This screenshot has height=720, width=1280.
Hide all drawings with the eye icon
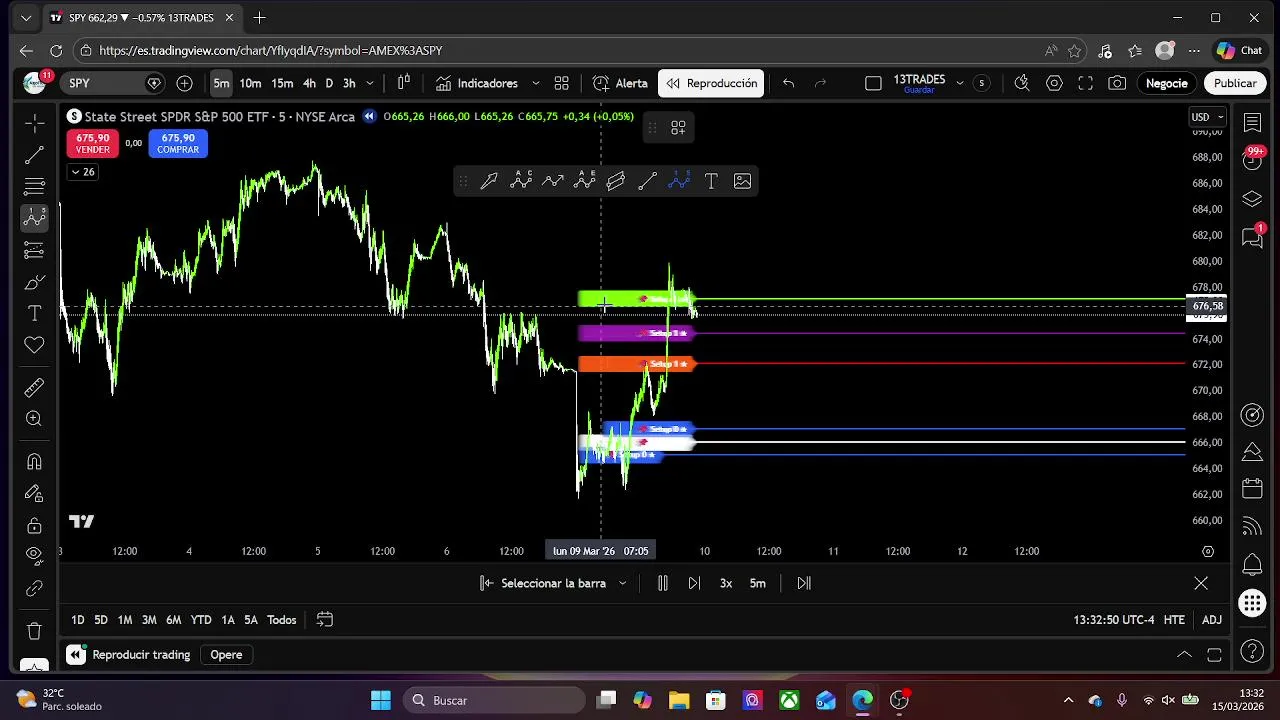click(34, 556)
